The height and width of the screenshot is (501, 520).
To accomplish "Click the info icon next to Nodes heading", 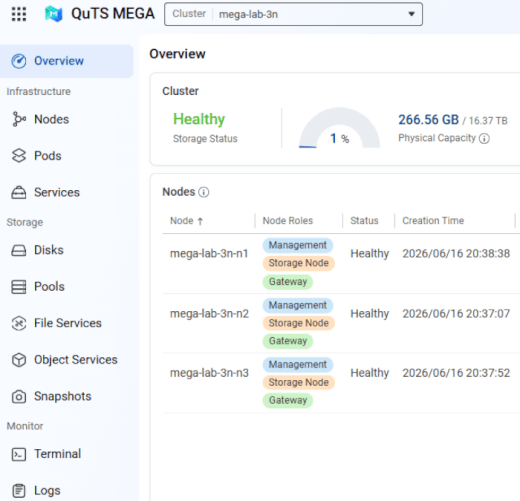I will coord(204,192).
